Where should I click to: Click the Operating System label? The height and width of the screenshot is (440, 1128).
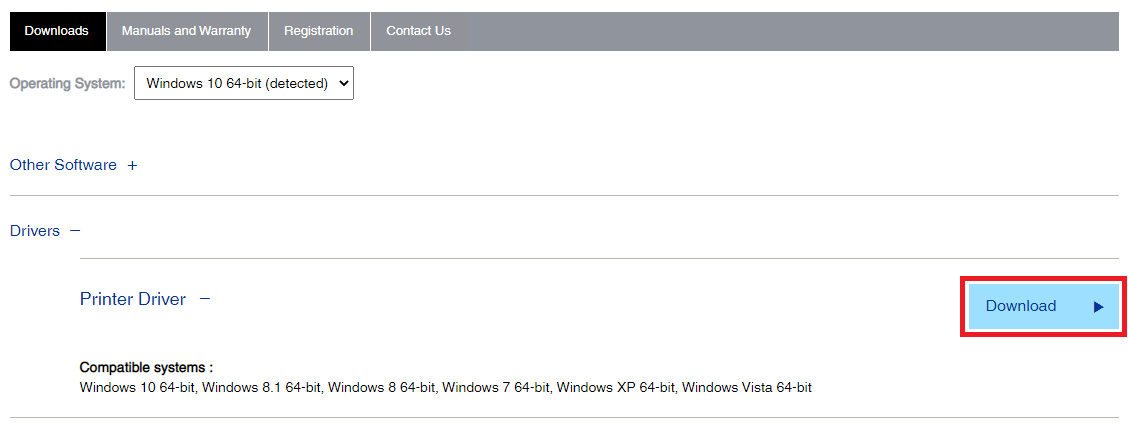(67, 84)
